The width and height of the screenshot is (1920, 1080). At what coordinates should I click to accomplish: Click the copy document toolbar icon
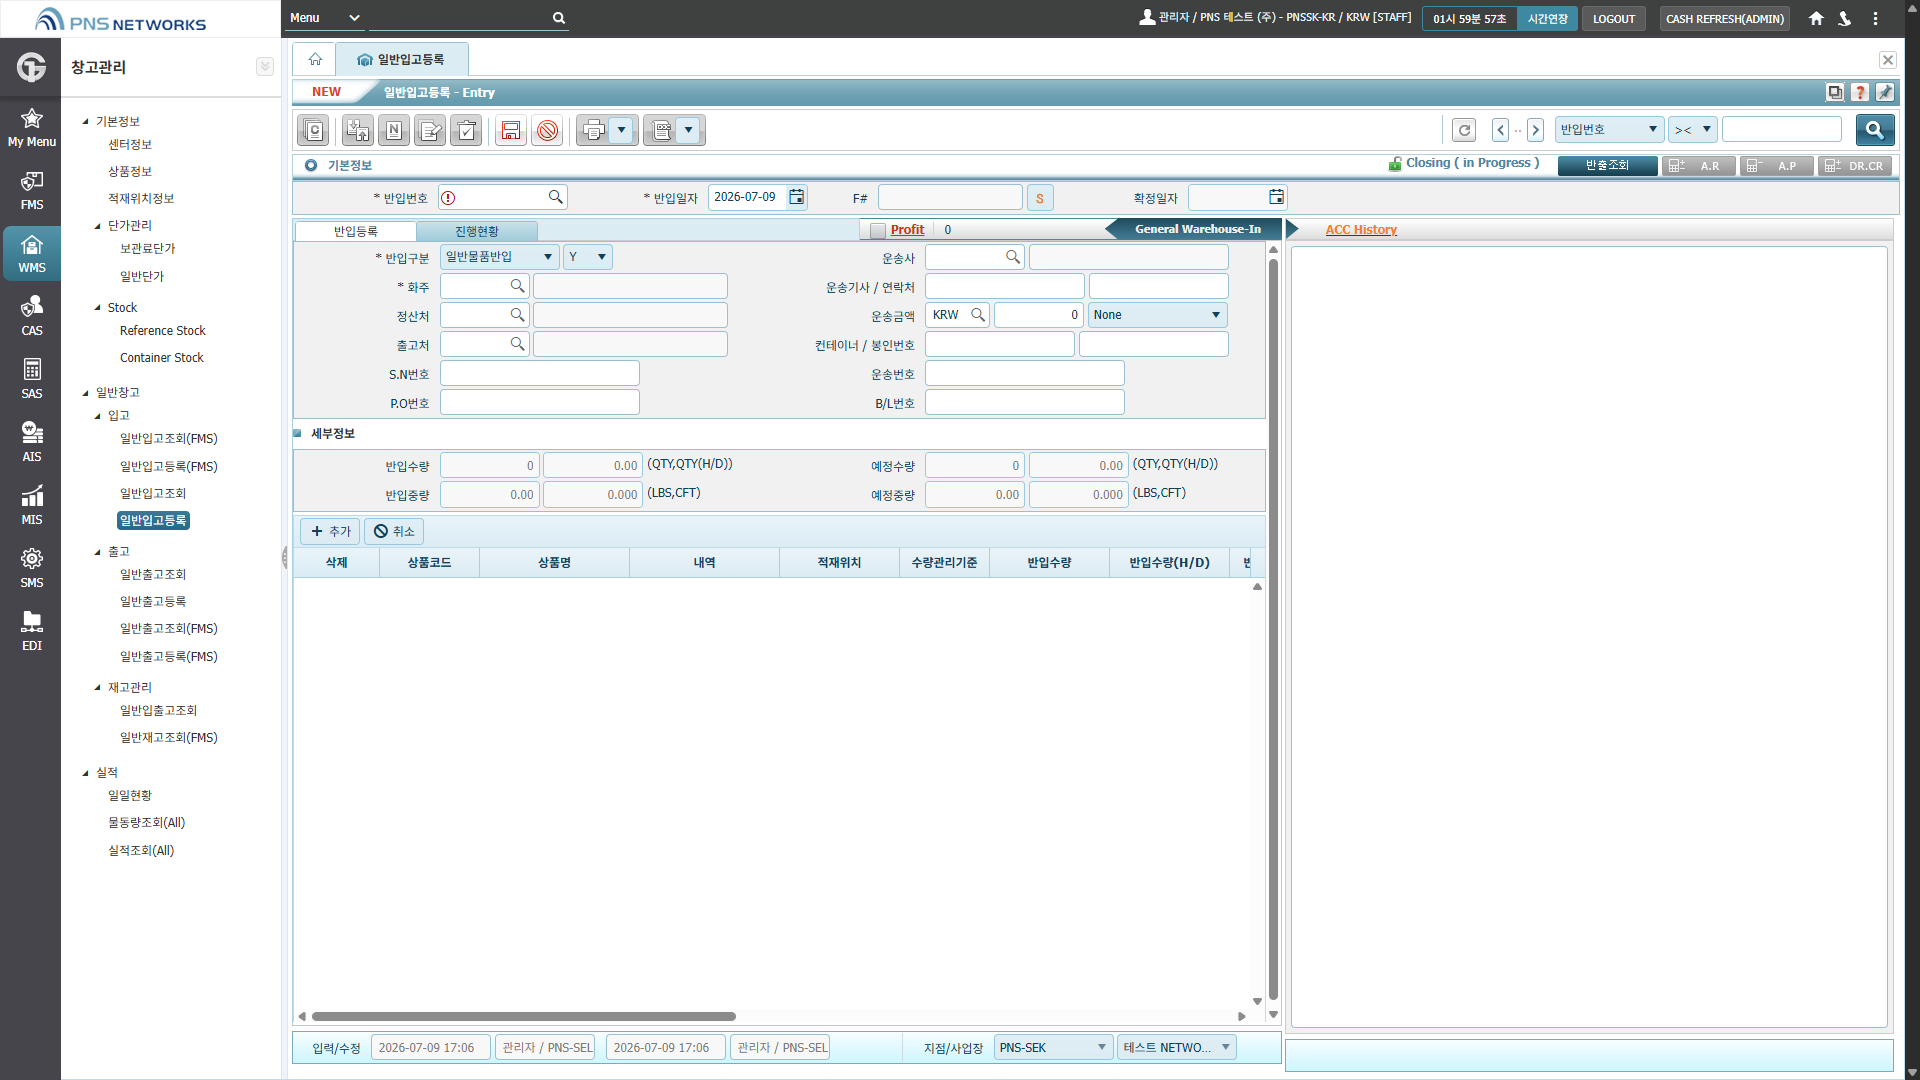(314, 131)
